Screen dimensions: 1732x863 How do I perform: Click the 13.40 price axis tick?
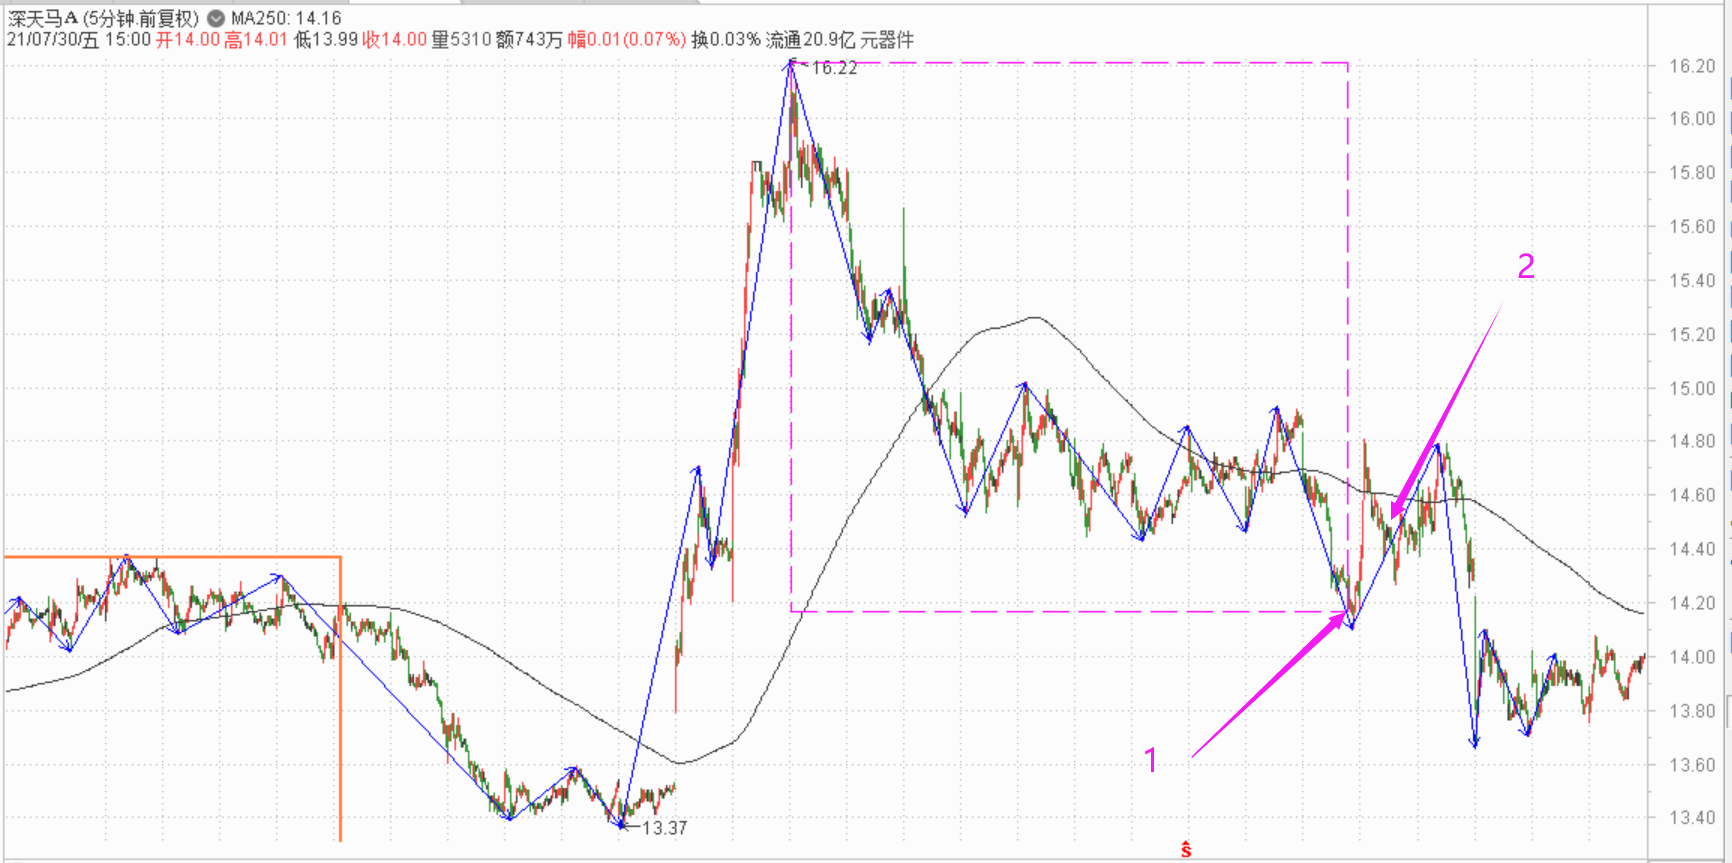pos(1692,818)
